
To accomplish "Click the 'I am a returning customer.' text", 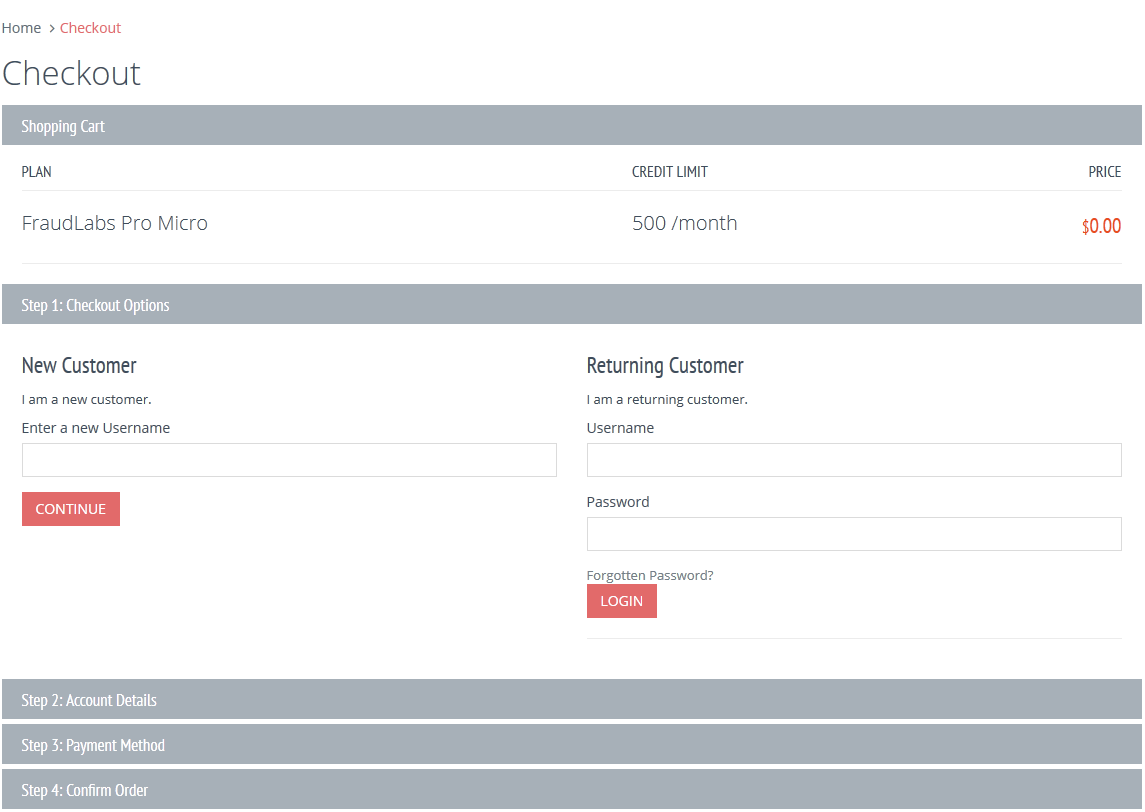I will (667, 399).
